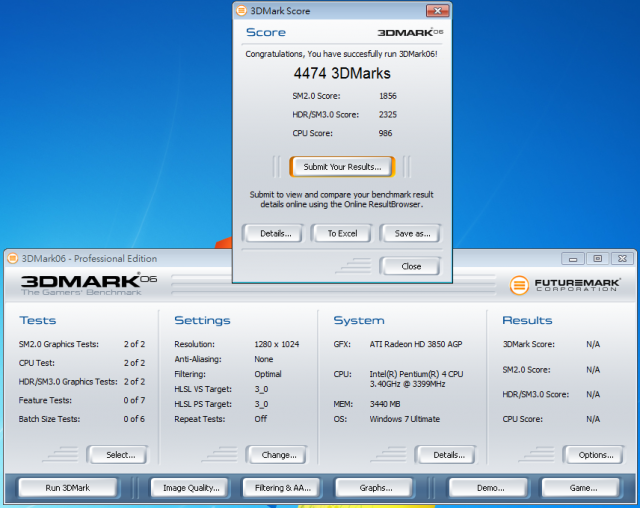This screenshot has height=508, width=640.
Task: Click Feature Tests value 0 of 7
Action: pyautogui.click(x=134, y=400)
